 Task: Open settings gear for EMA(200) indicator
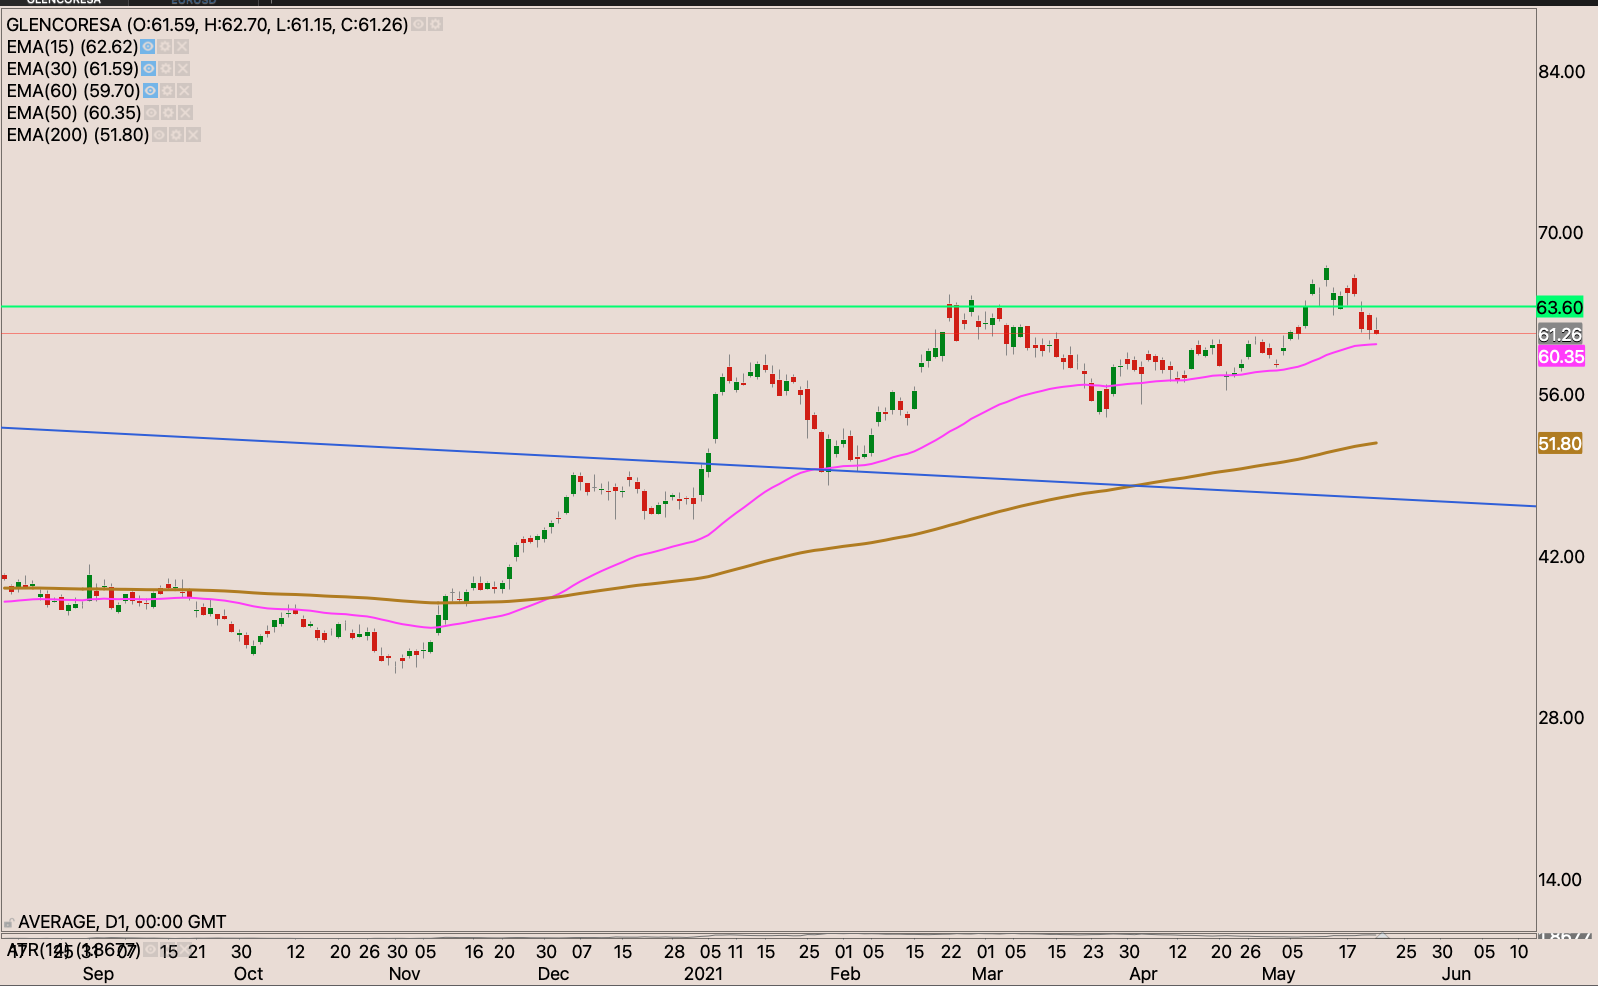coord(176,135)
